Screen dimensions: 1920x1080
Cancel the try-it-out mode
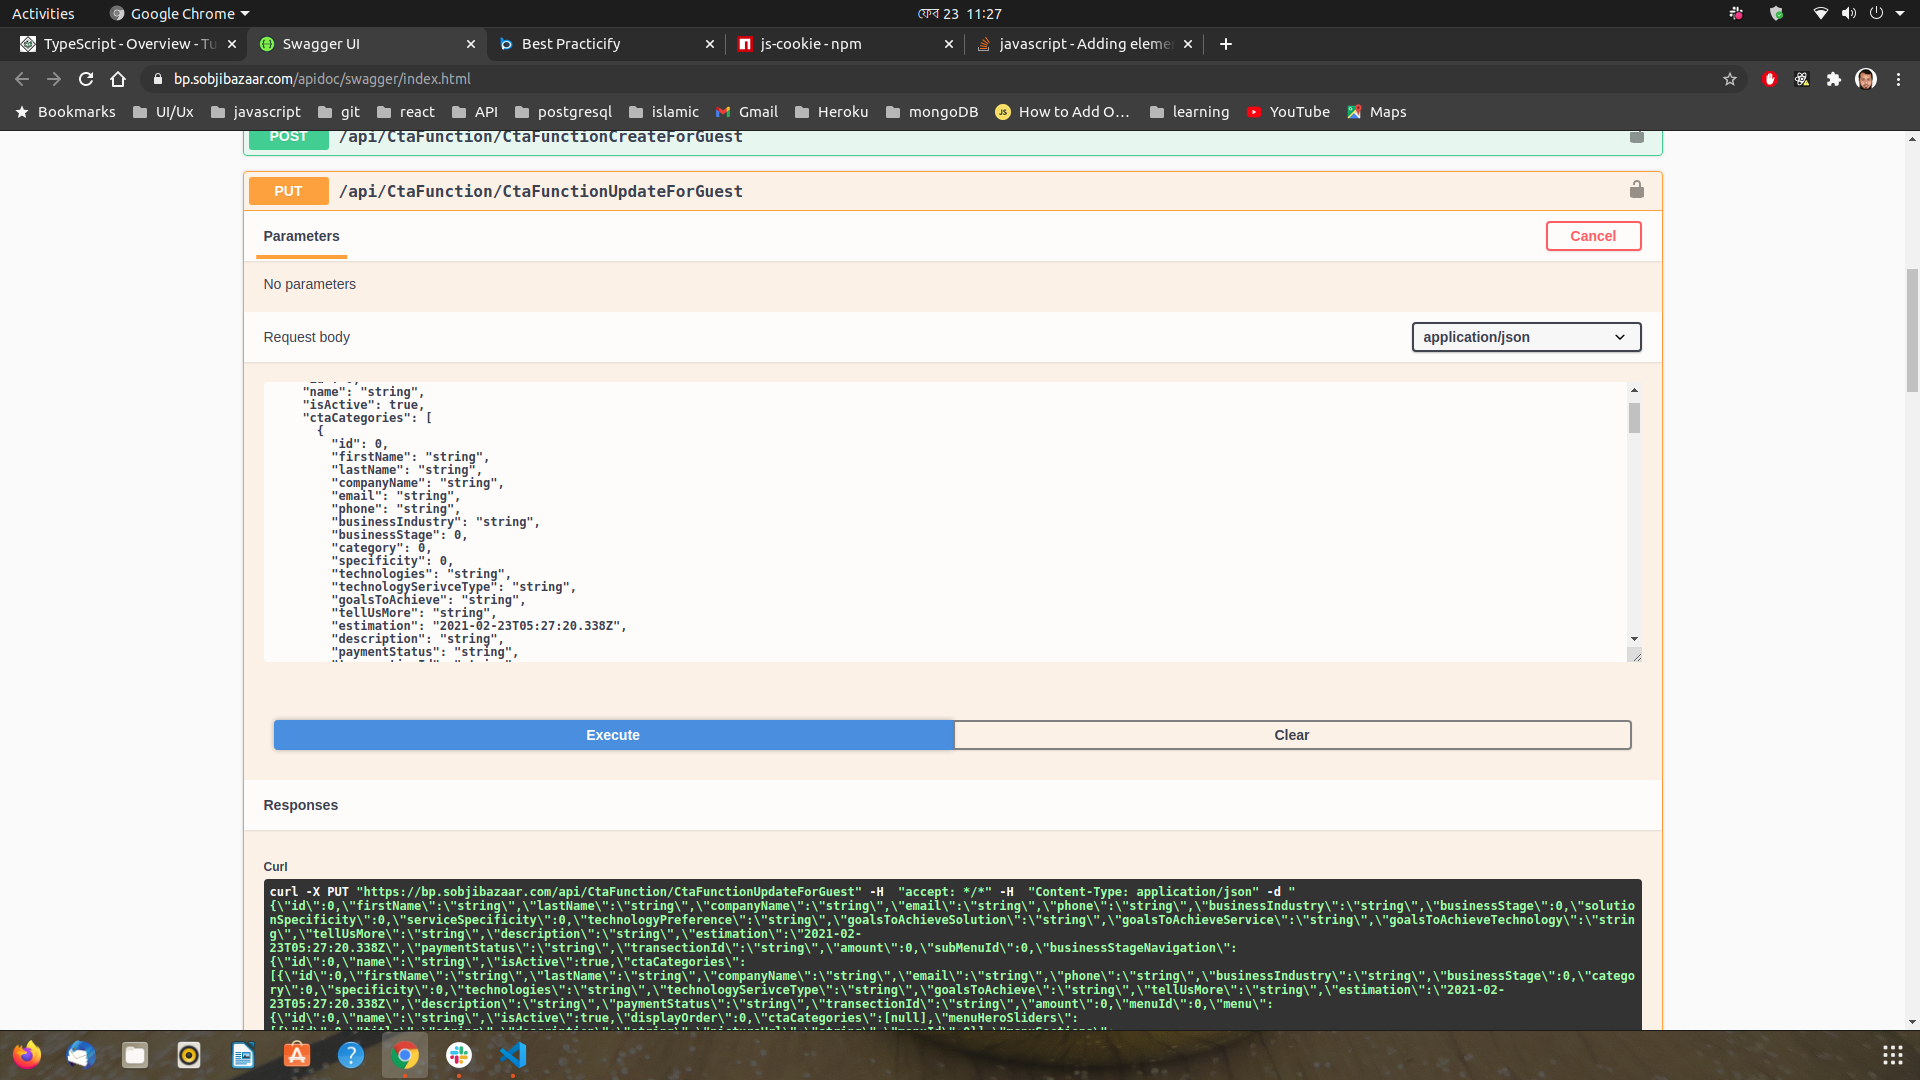(x=1592, y=236)
